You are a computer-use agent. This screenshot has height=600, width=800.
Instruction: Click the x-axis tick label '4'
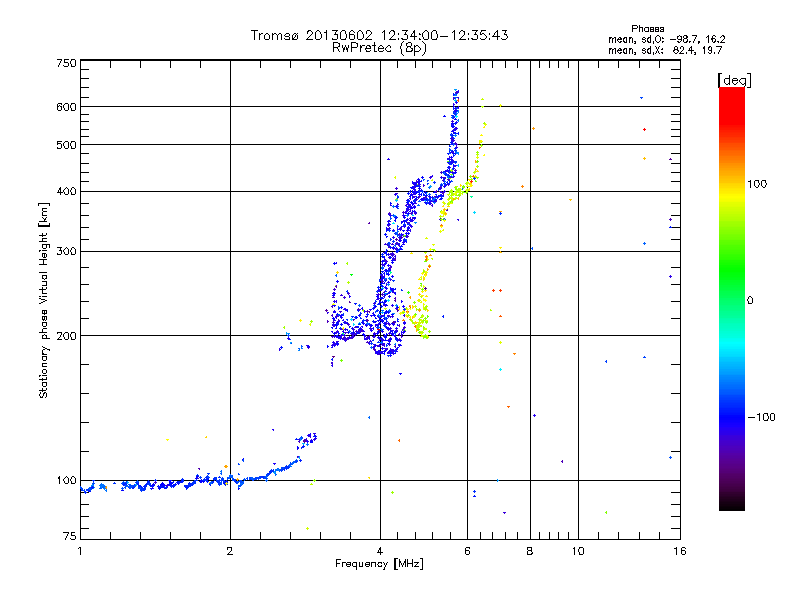pos(380,551)
